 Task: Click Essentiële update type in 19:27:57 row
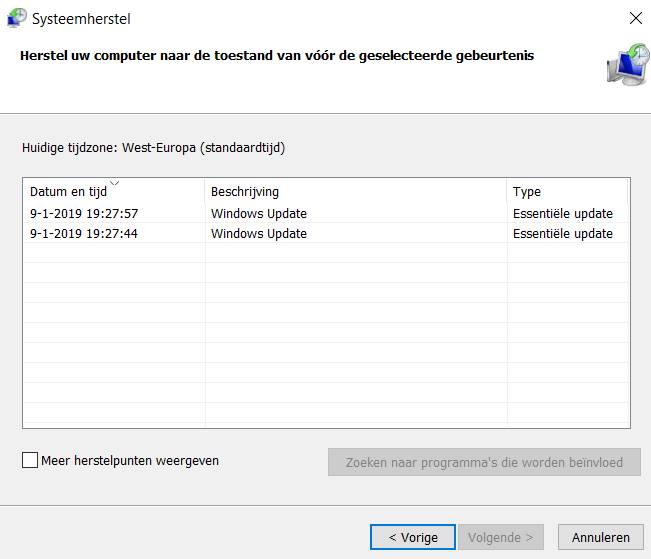(563, 213)
